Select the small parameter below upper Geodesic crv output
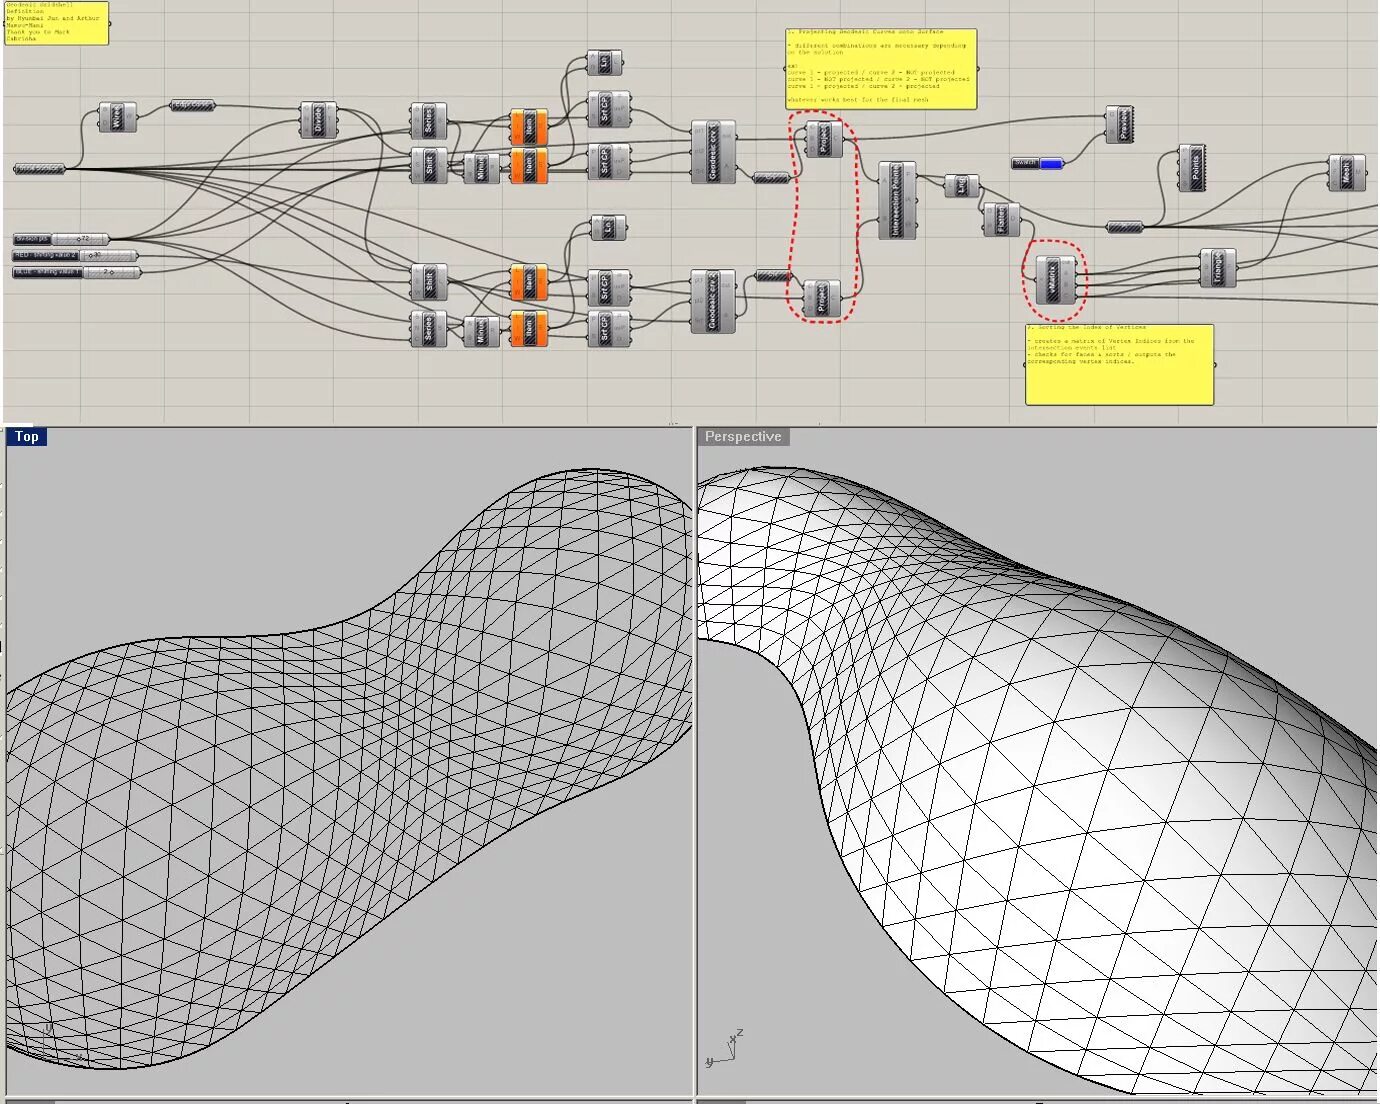Viewport: 1380px width, 1104px height. pyautogui.click(x=770, y=178)
